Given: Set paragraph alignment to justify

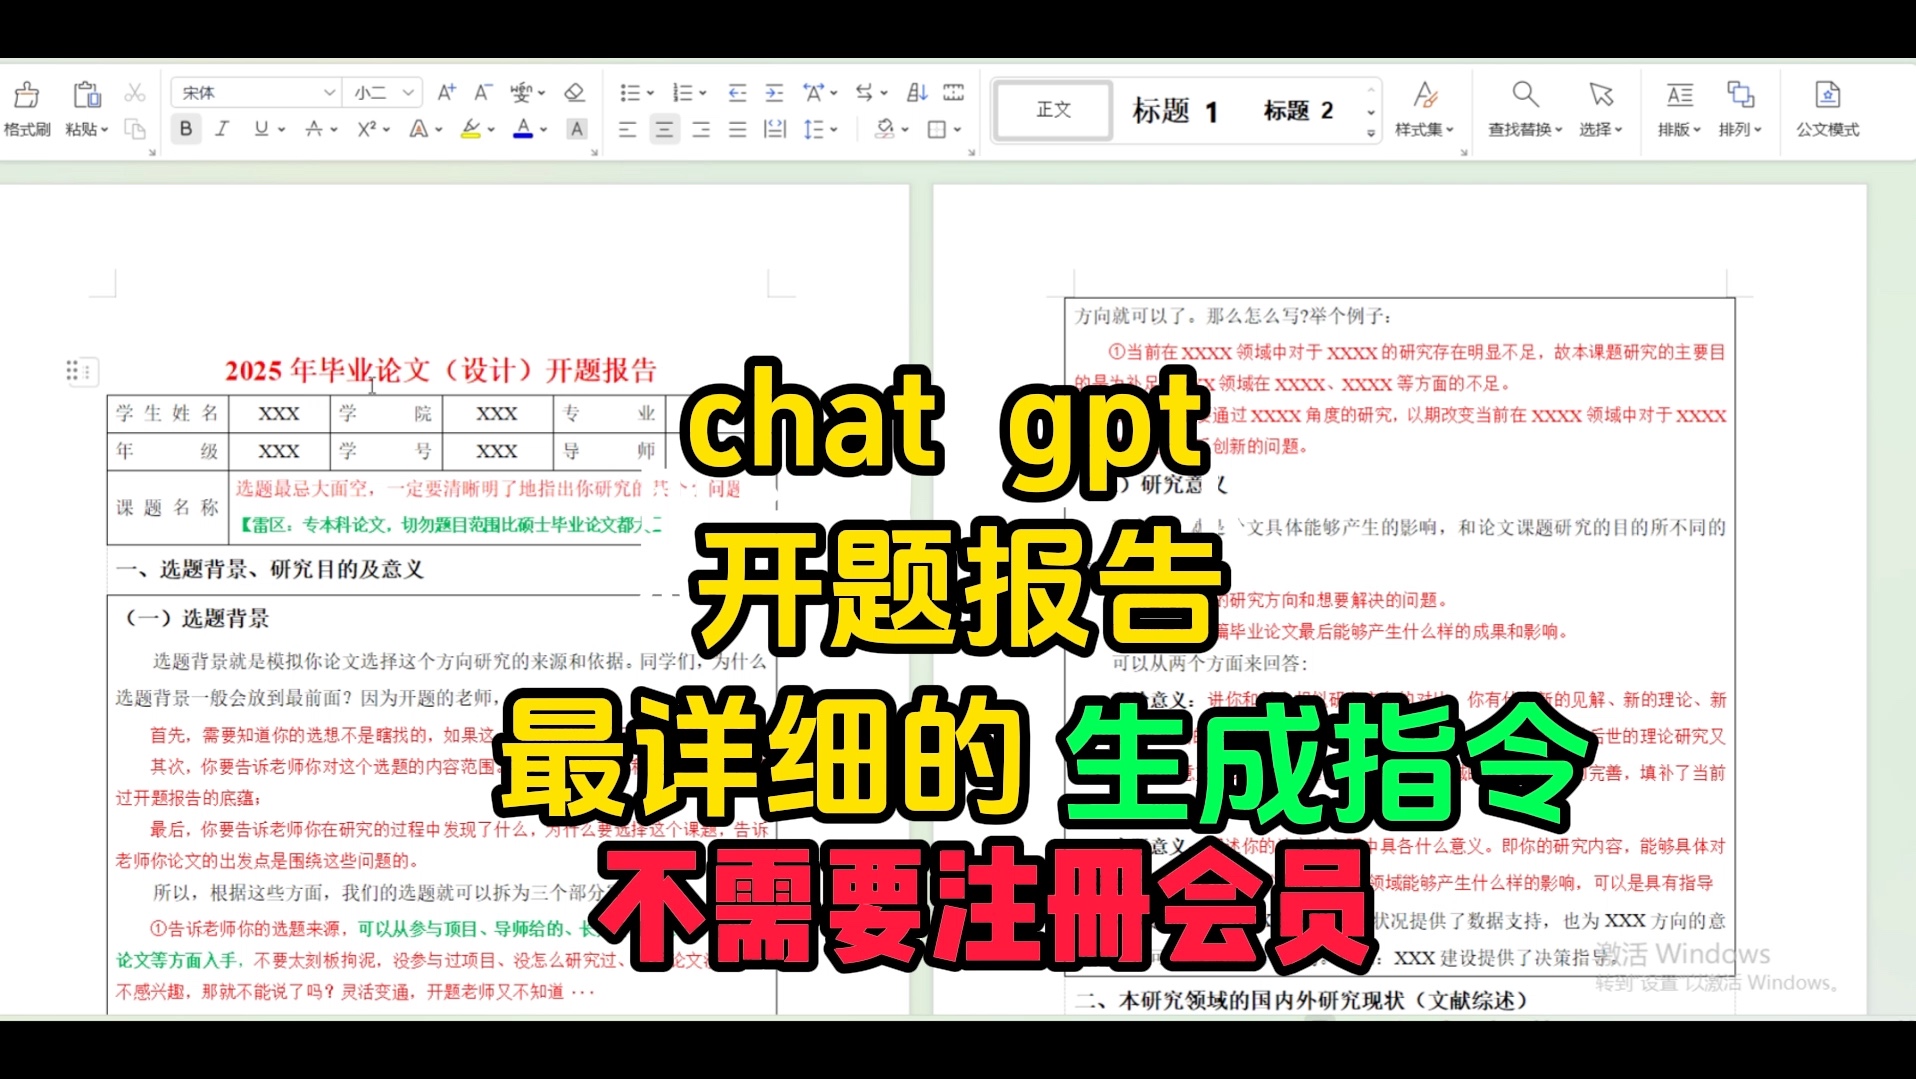Looking at the screenshot, I should 738,129.
